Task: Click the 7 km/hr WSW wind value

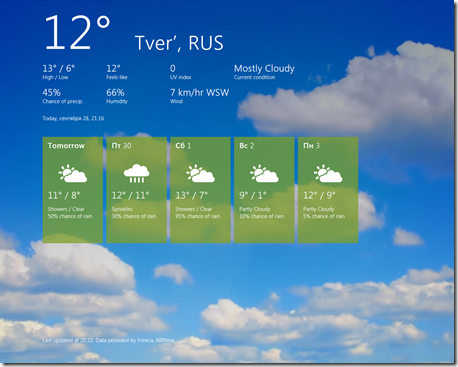Action: 200,92
